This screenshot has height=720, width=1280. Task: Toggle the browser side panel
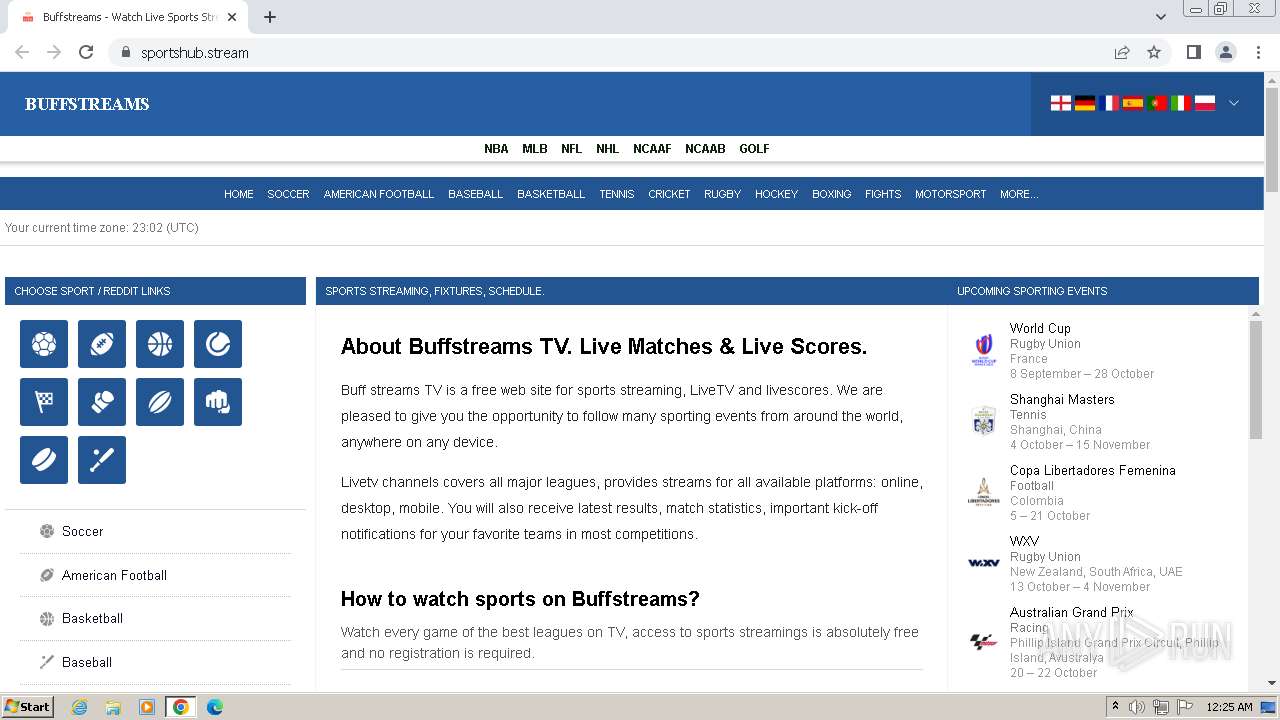1193,52
